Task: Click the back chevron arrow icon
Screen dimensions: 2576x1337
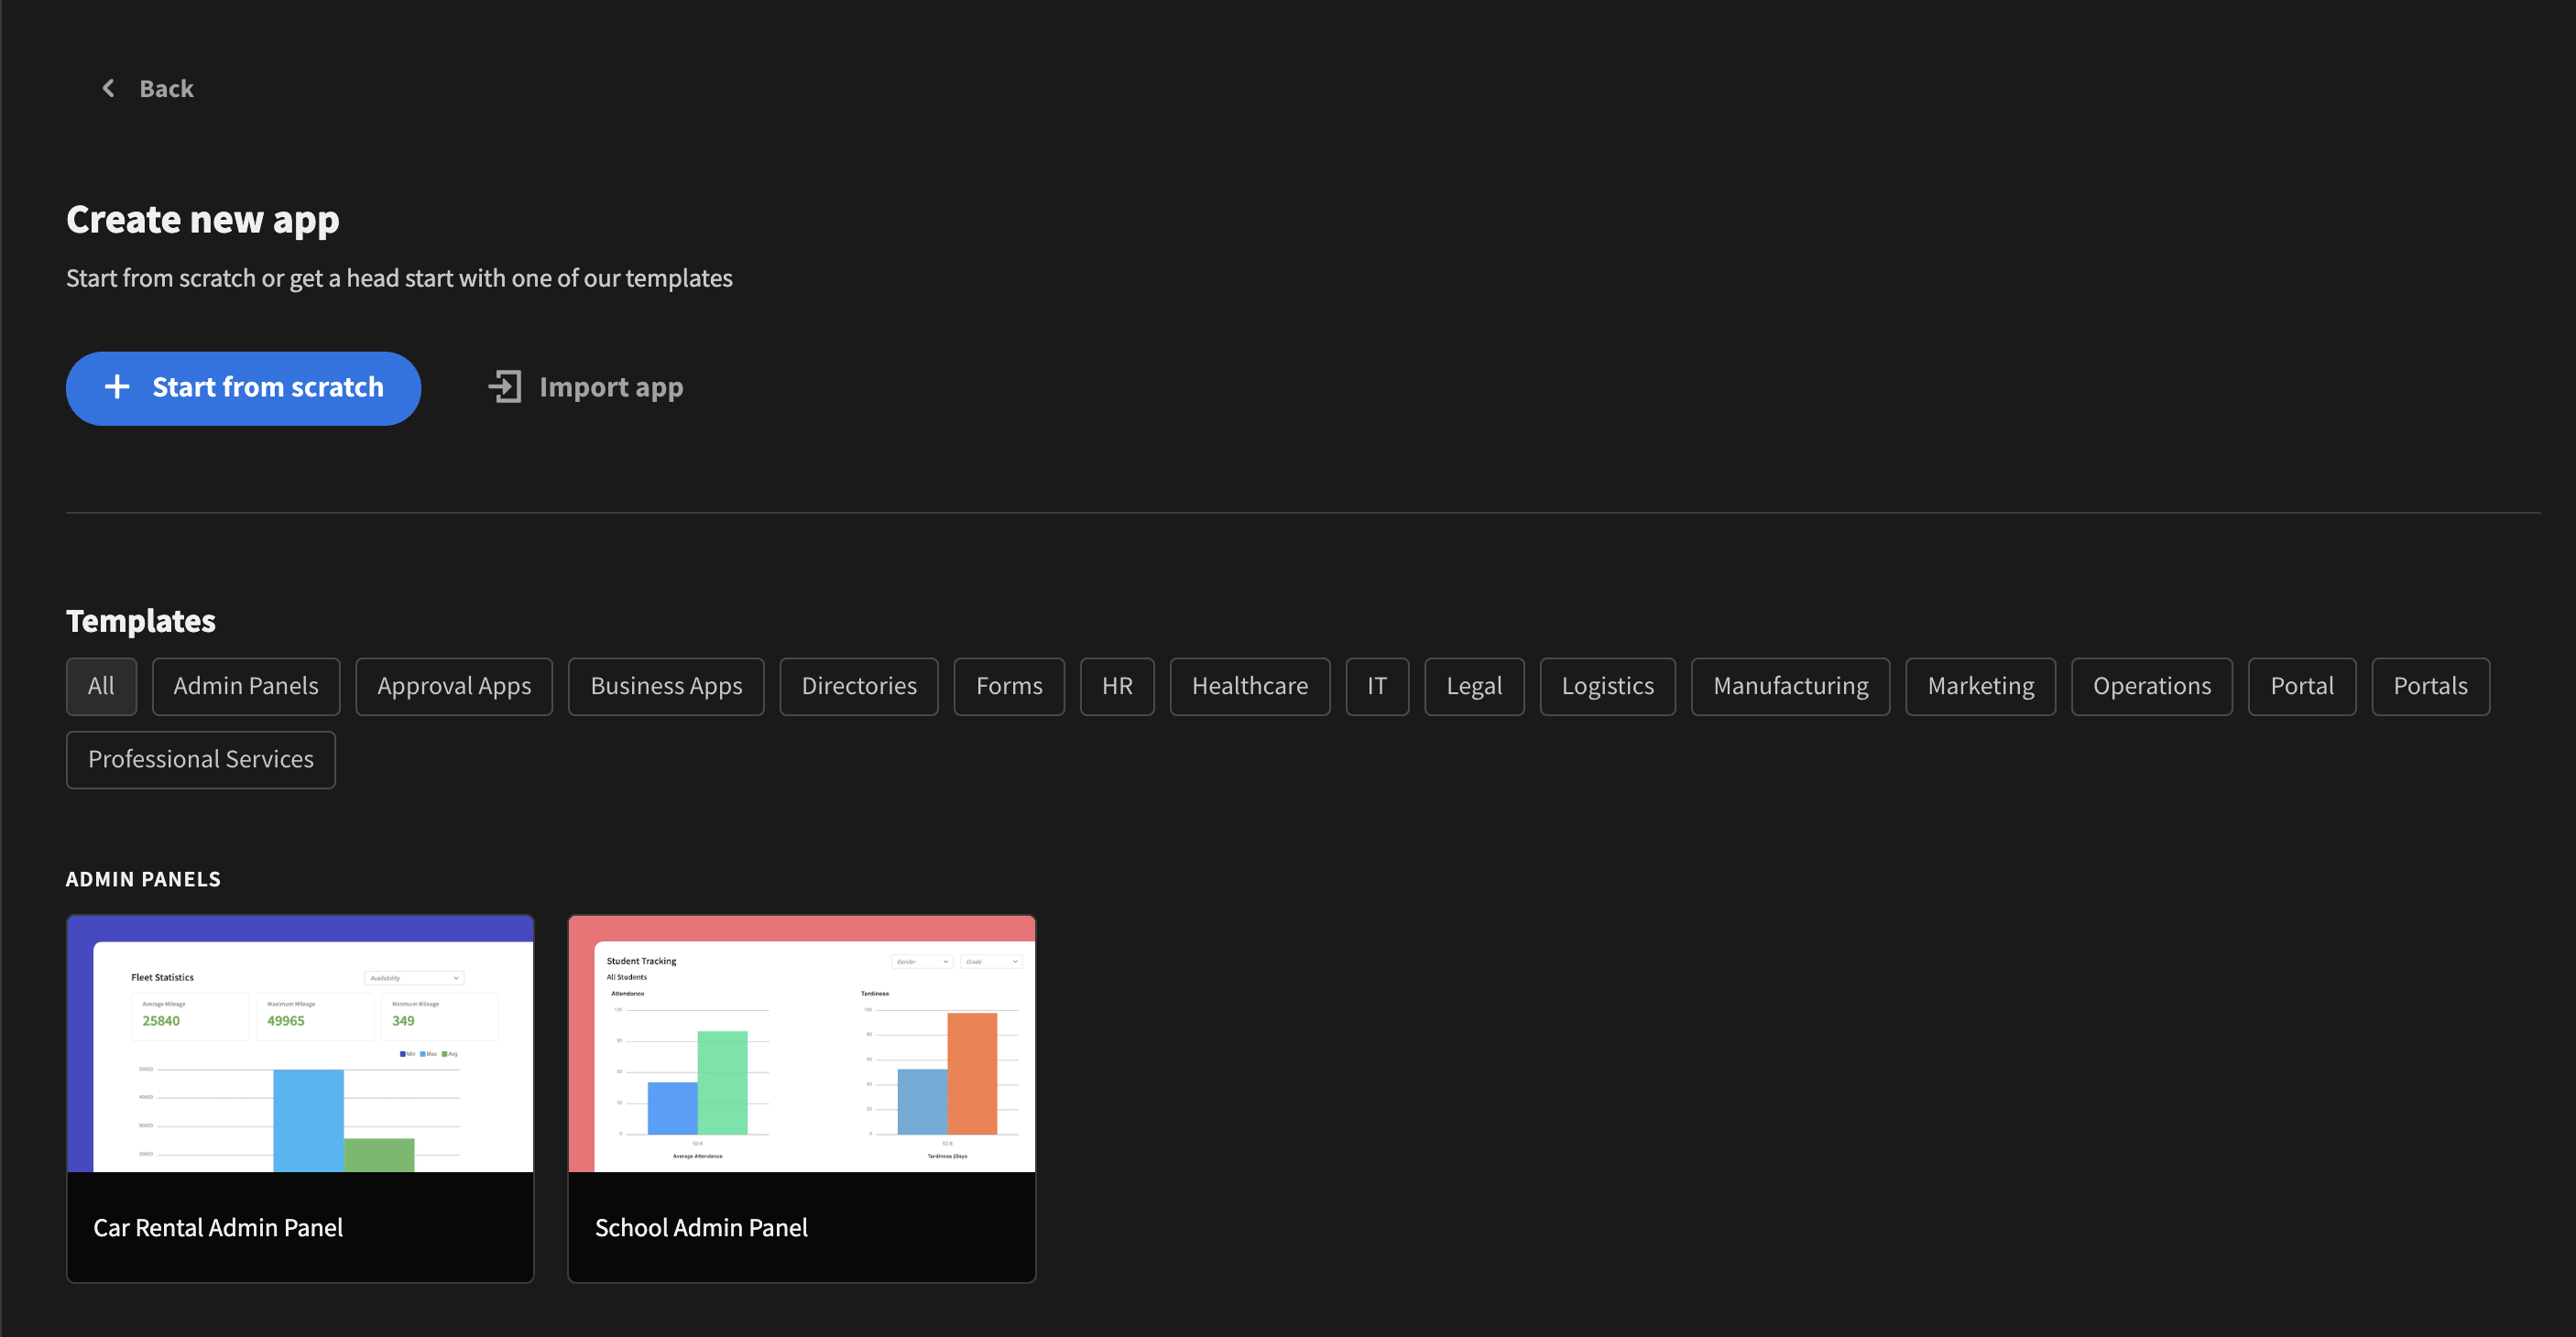Action: pos(108,88)
